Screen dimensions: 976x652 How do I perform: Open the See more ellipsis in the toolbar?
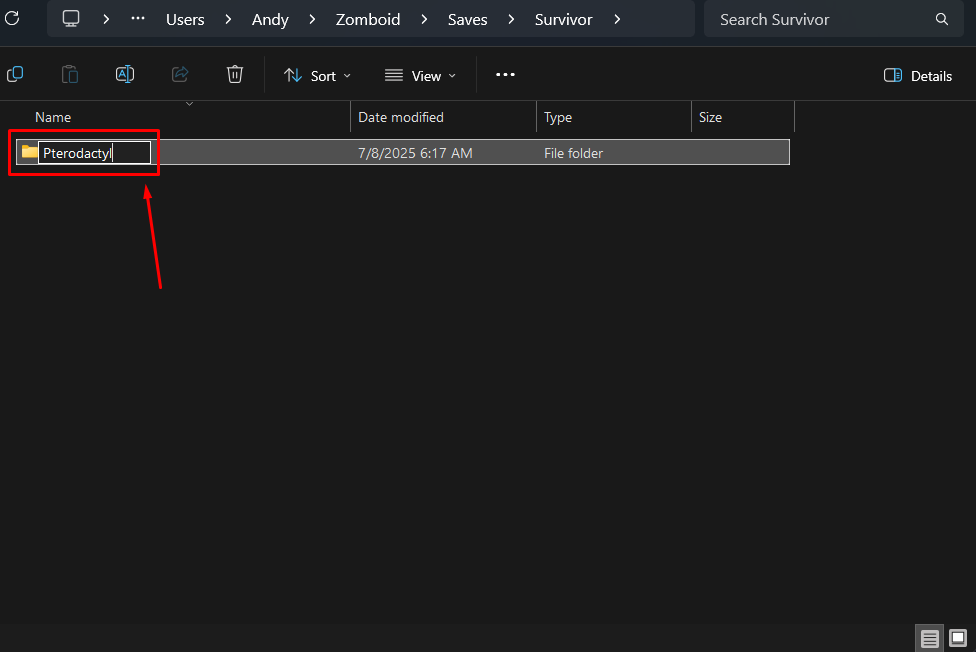(x=505, y=75)
